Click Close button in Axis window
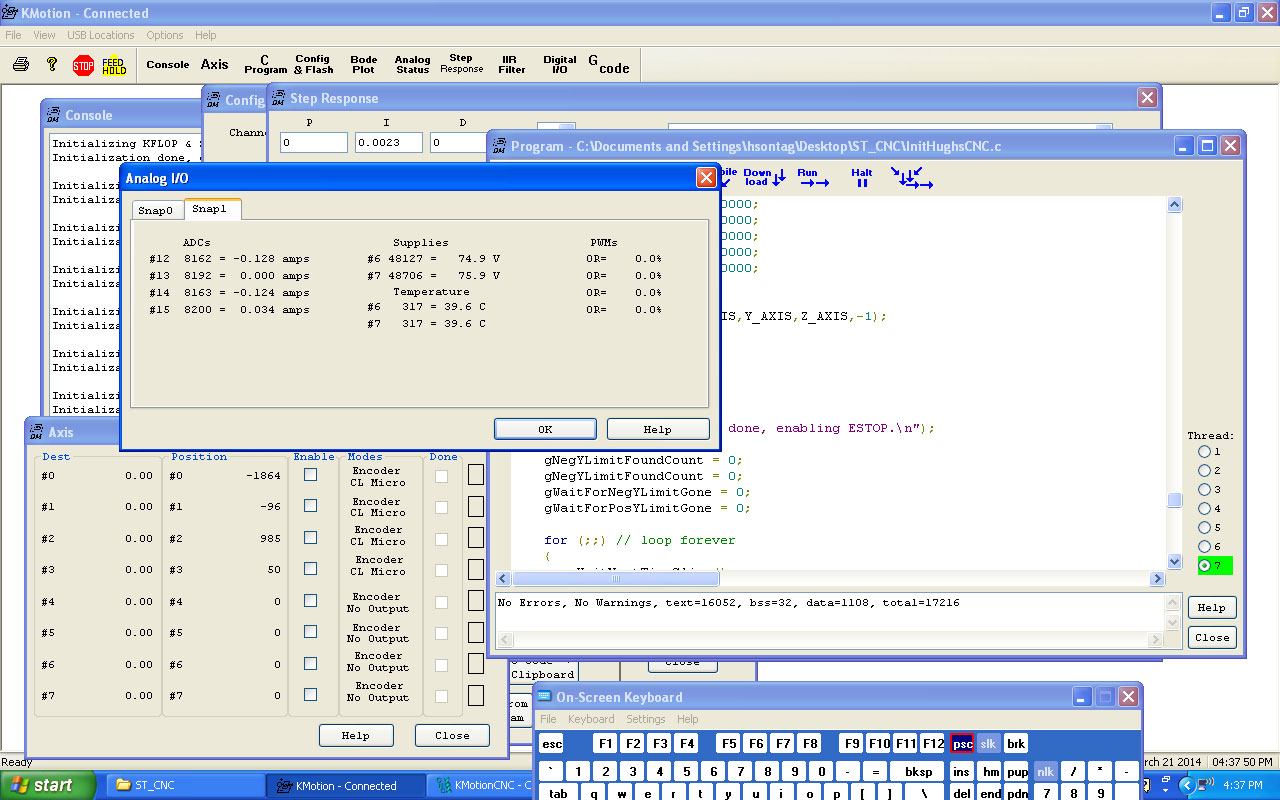This screenshot has width=1280, height=800. point(452,735)
